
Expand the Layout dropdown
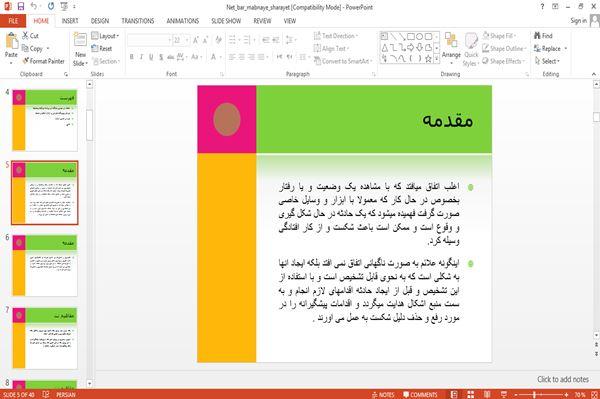tap(105, 36)
